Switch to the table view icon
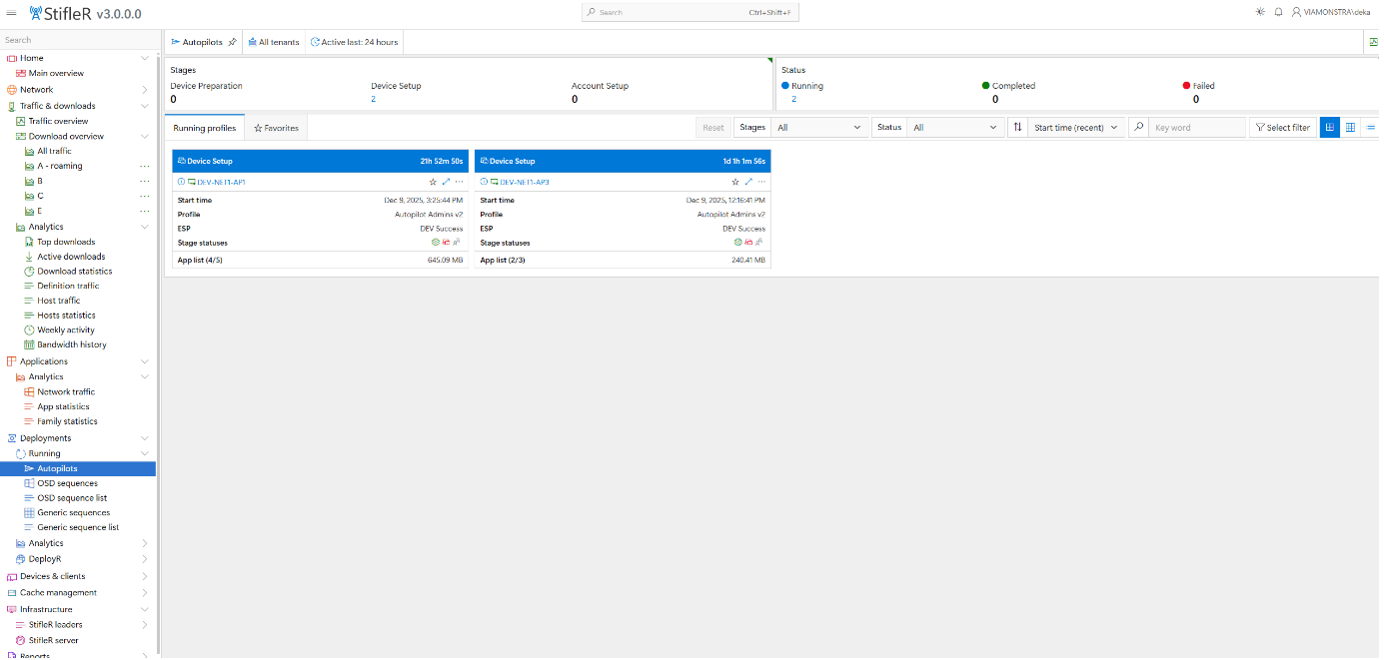The height and width of the screenshot is (660, 1384). click(1350, 127)
